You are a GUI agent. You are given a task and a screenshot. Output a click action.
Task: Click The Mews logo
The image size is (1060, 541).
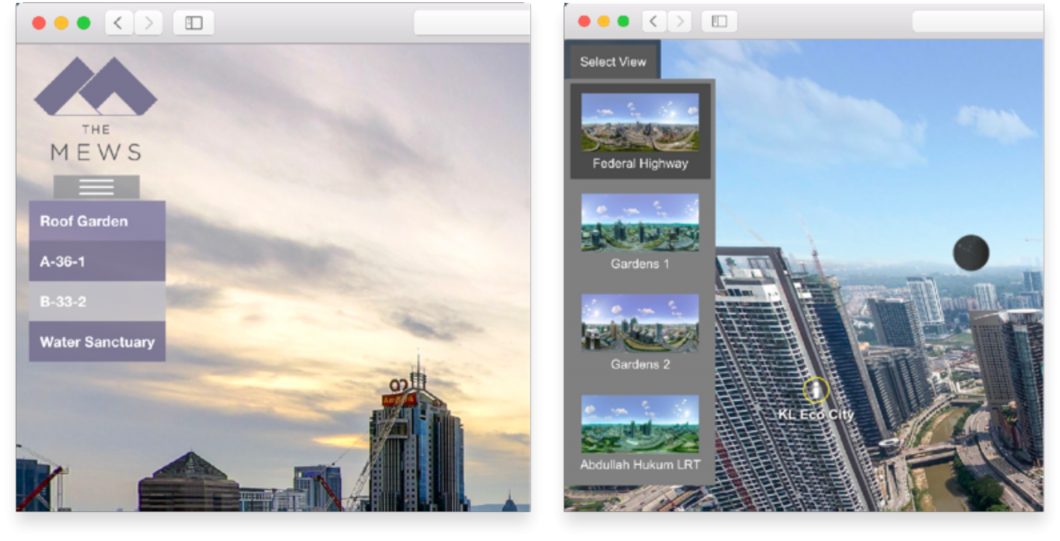click(96, 109)
